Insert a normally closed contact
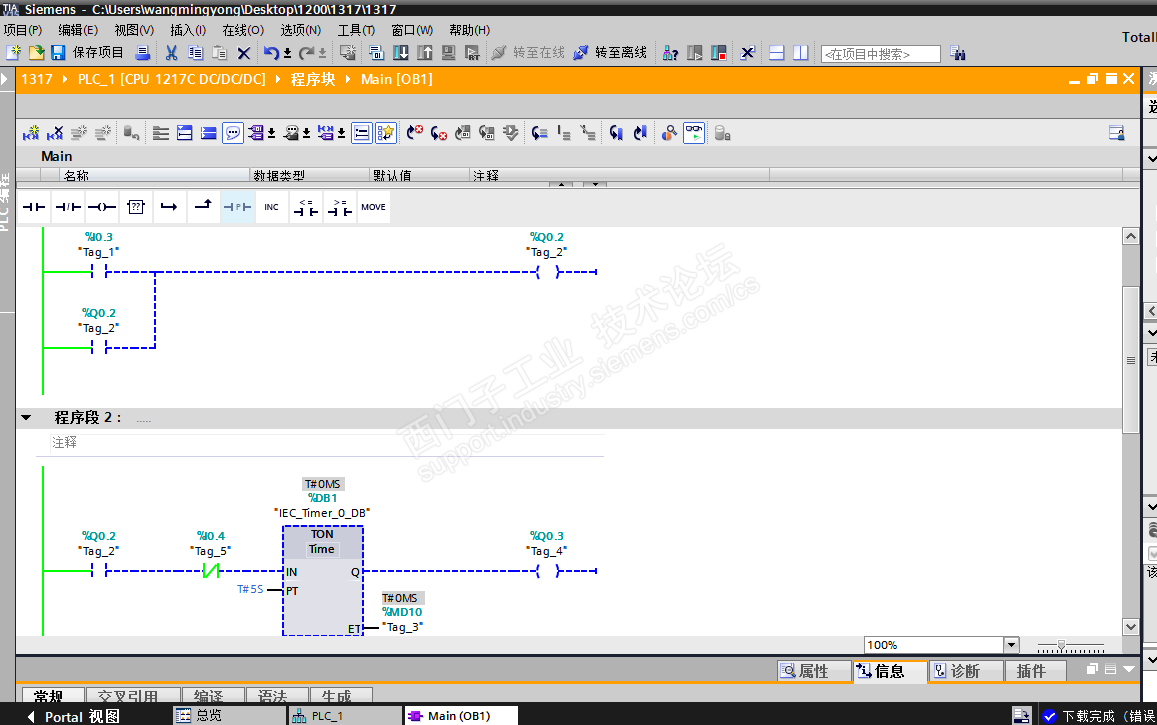The height and width of the screenshot is (725, 1157). click(x=68, y=207)
